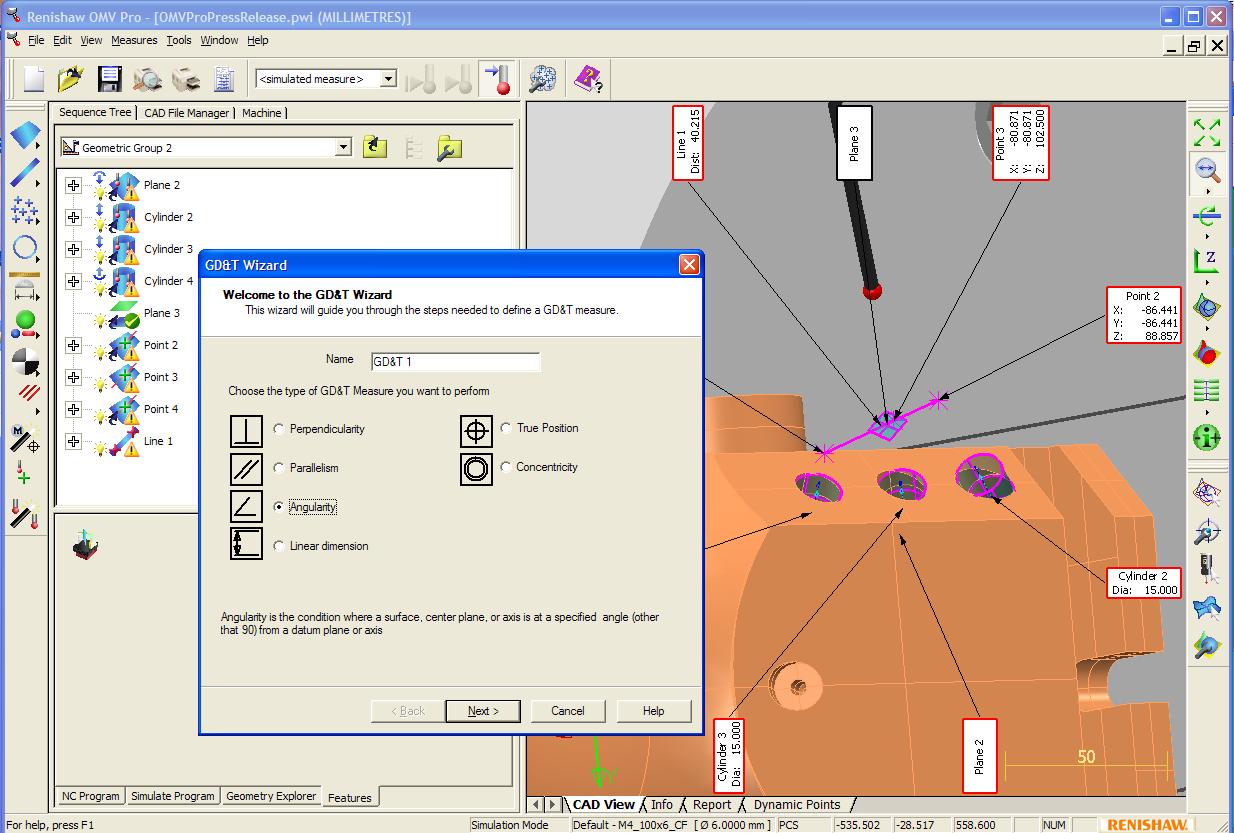The height and width of the screenshot is (833, 1234).
Task: Click the zoom magnifier view icon
Action: point(1208,171)
